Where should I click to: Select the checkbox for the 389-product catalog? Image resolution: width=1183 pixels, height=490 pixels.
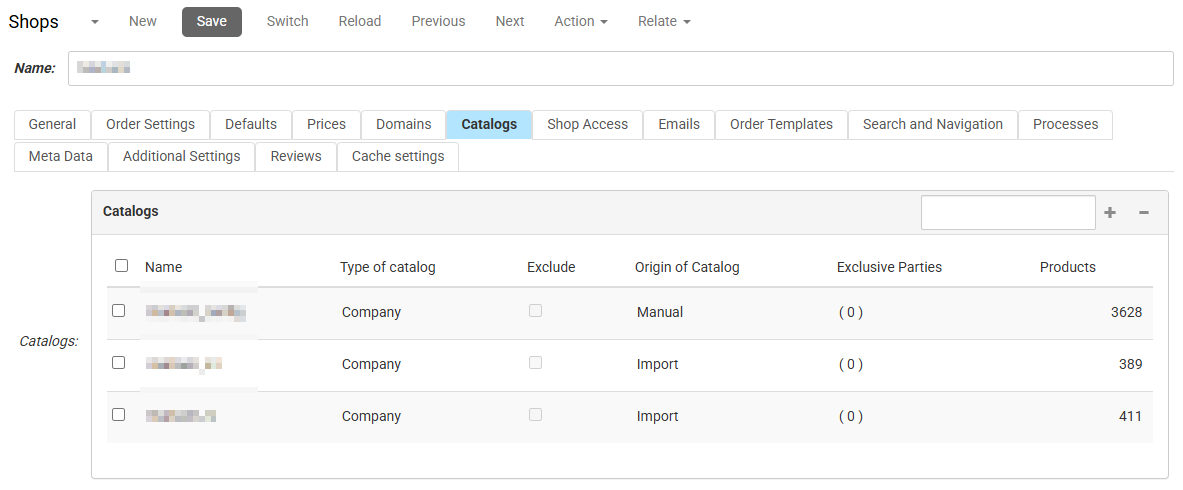click(x=119, y=363)
